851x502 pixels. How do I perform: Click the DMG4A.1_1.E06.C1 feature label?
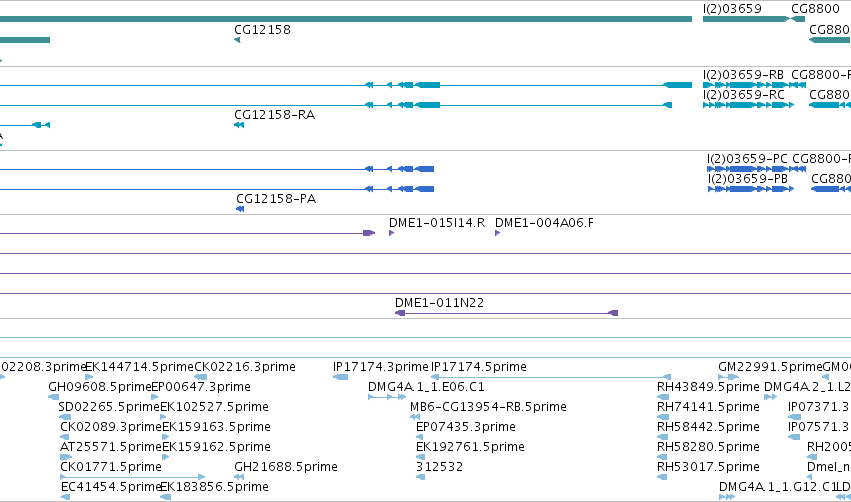click(x=426, y=387)
